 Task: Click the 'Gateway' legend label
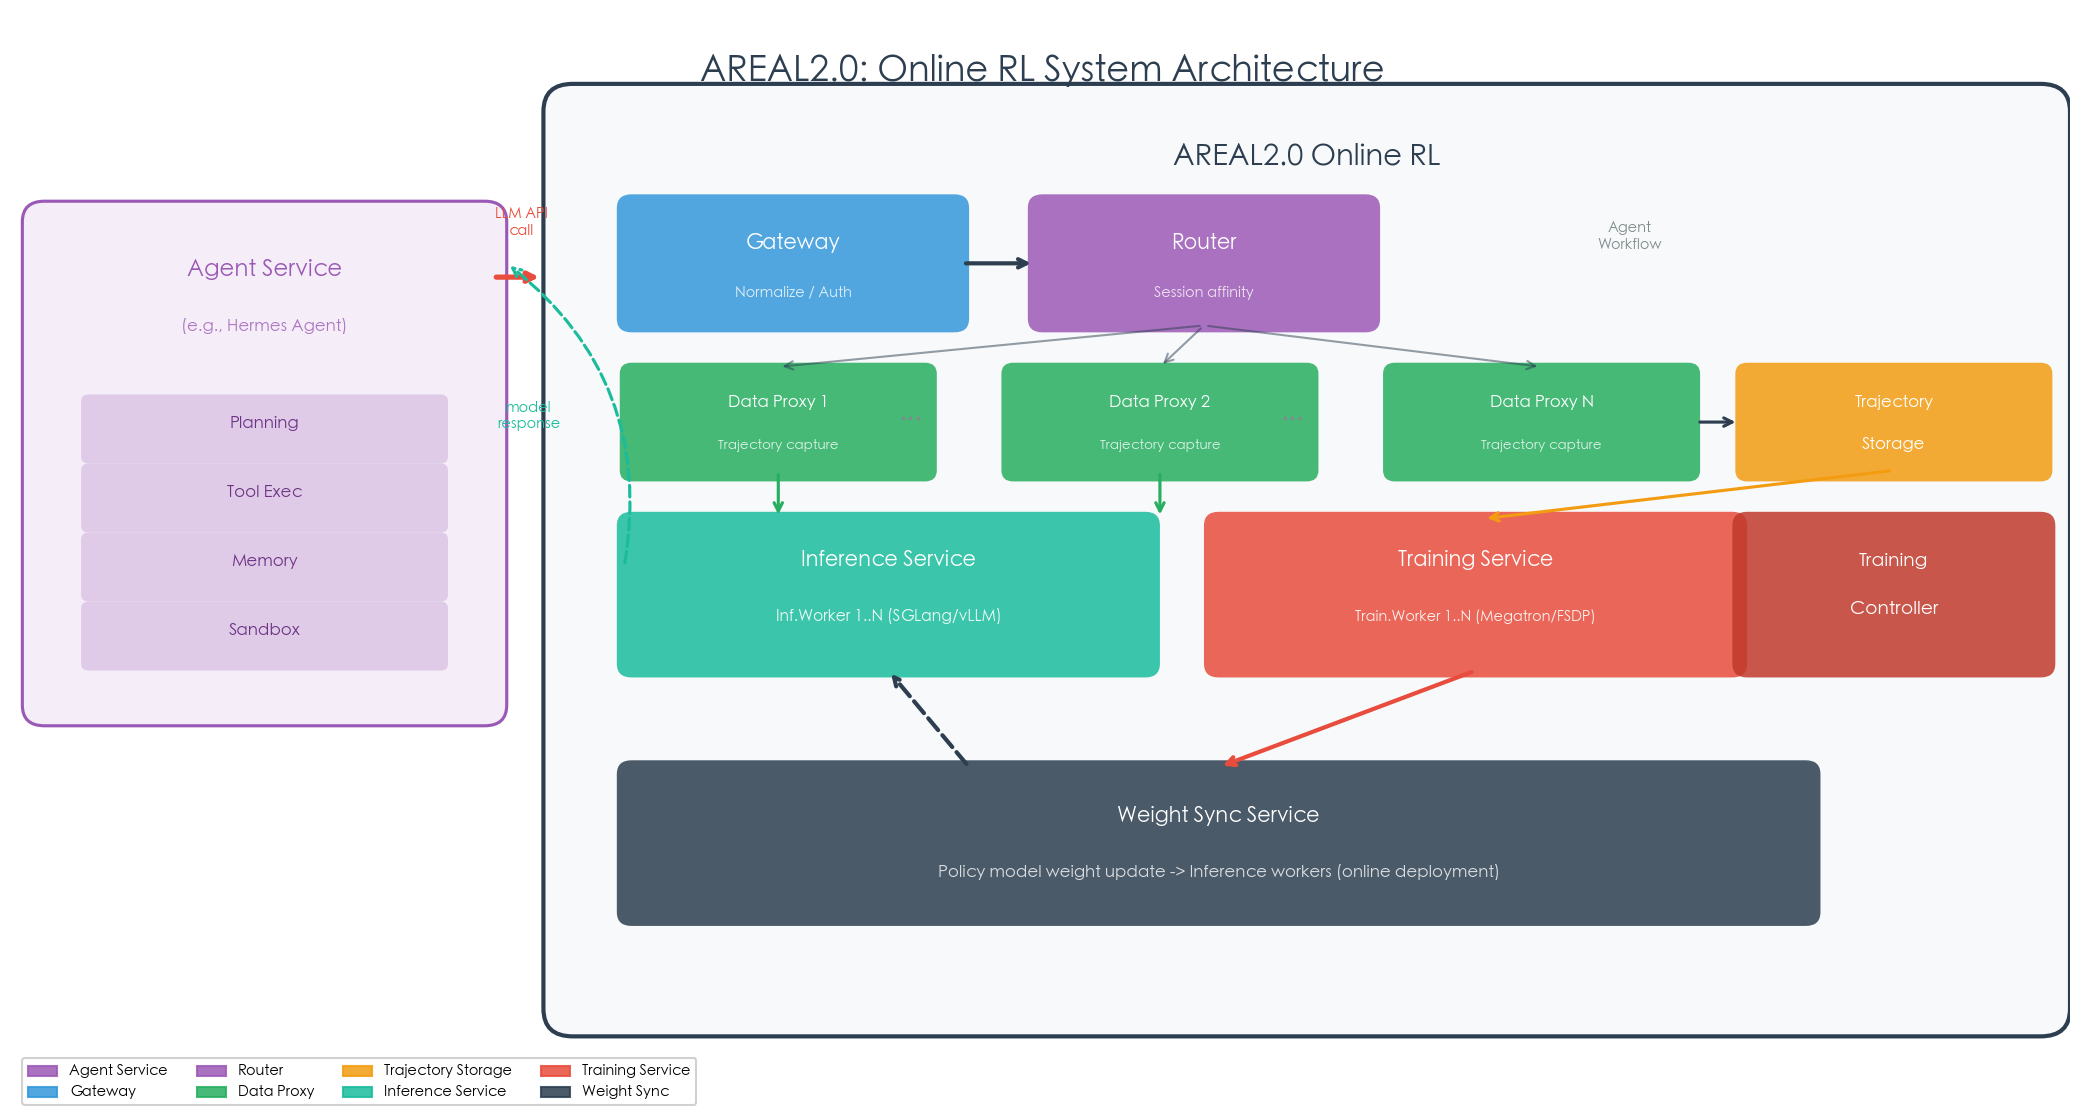click(103, 1091)
